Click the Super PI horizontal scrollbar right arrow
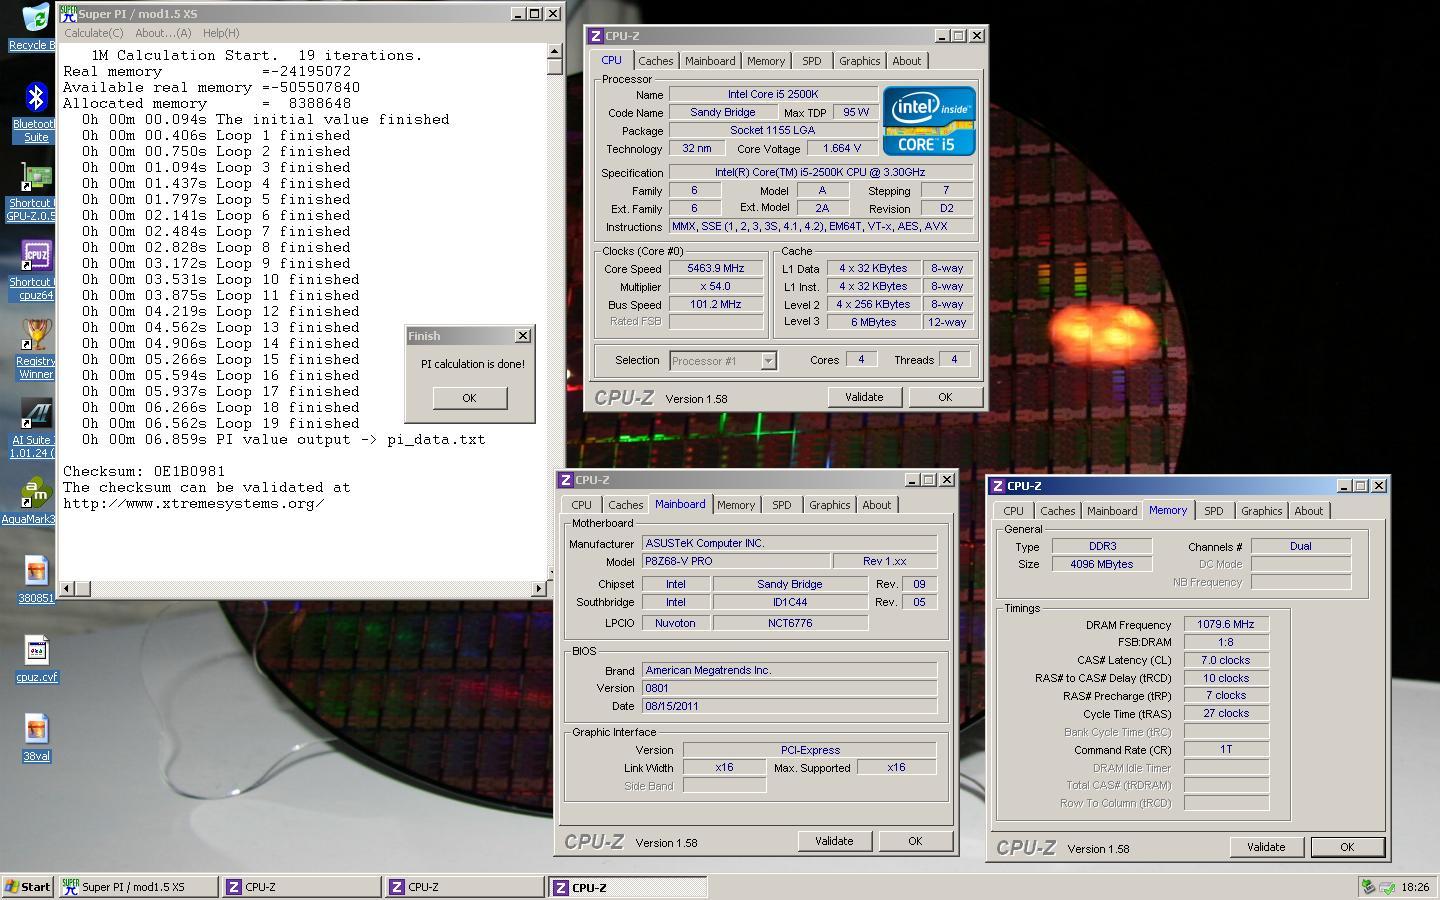Image resolution: width=1440 pixels, height=900 pixels. point(539,588)
